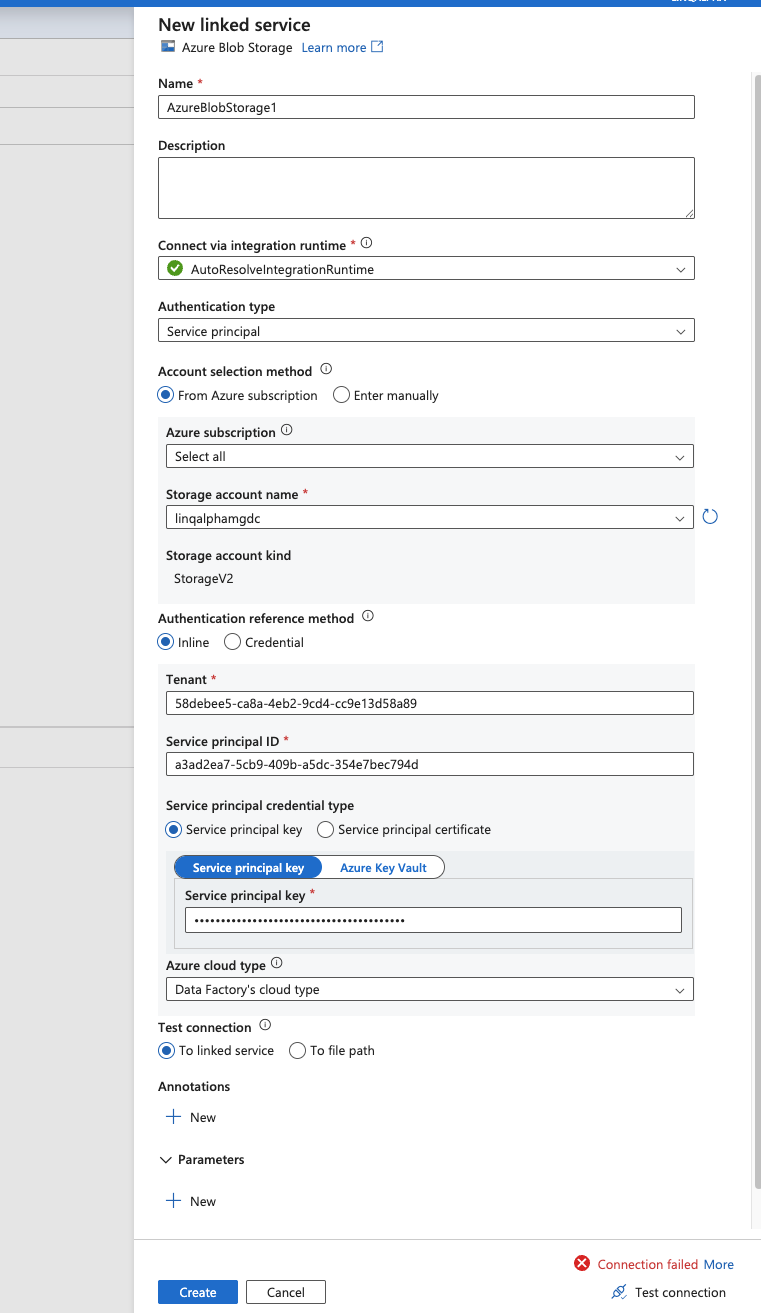Select Service principal certificate option
This screenshot has height=1313, width=761.
coord(325,829)
